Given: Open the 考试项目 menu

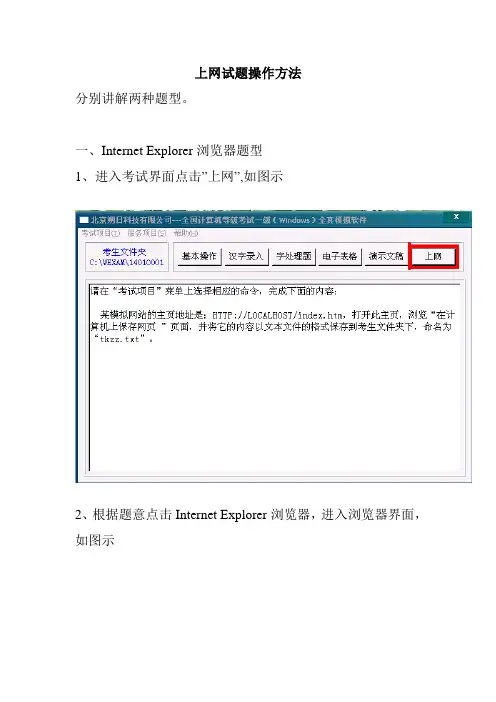Looking at the screenshot, I should click(x=101, y=233).
